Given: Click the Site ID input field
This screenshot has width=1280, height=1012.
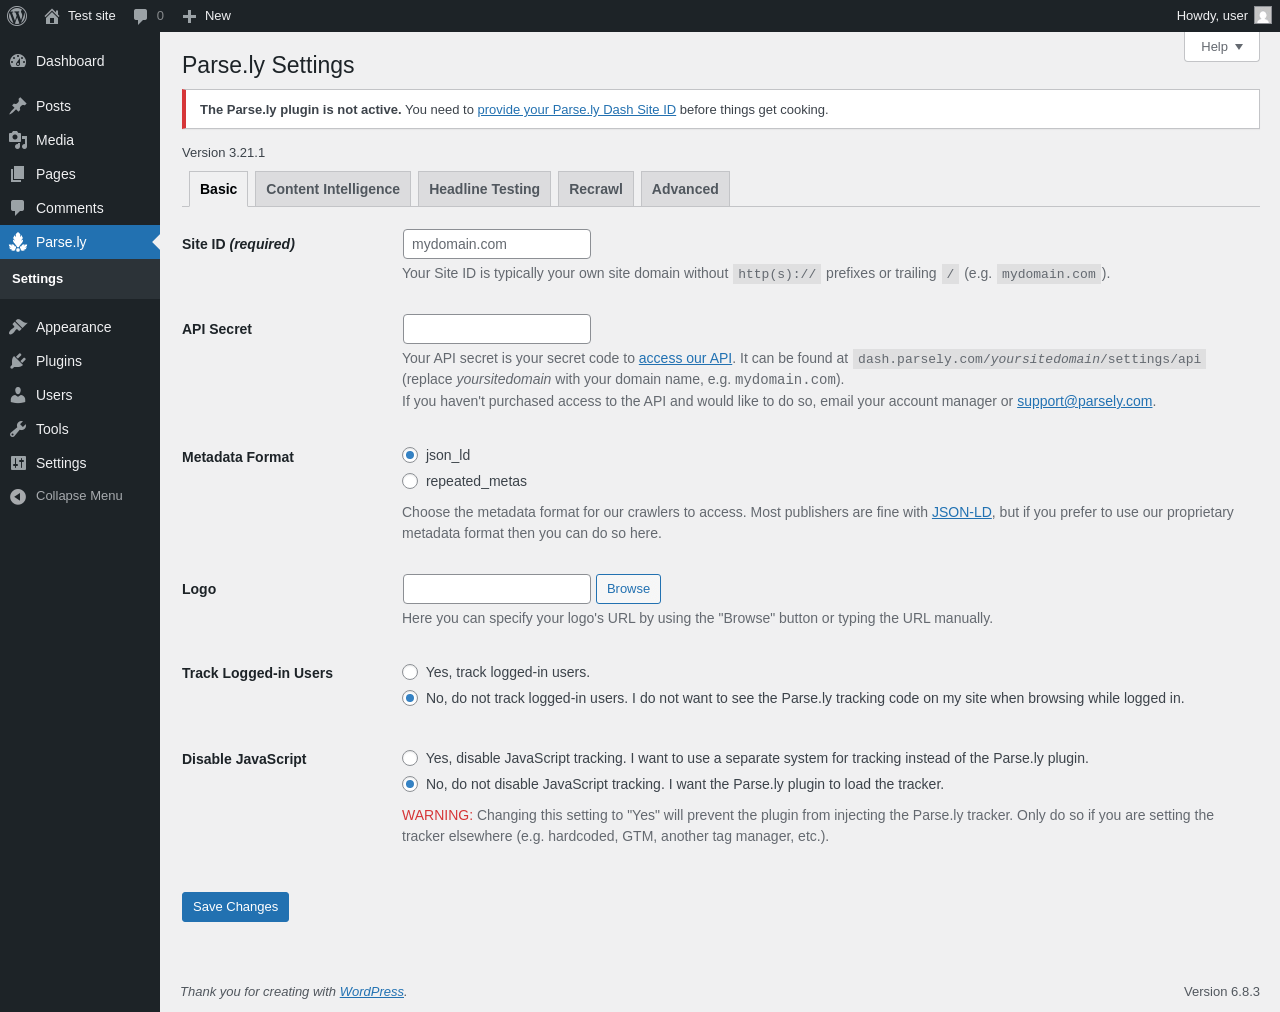Looking at the screenshot, I should tap(497, 244).
